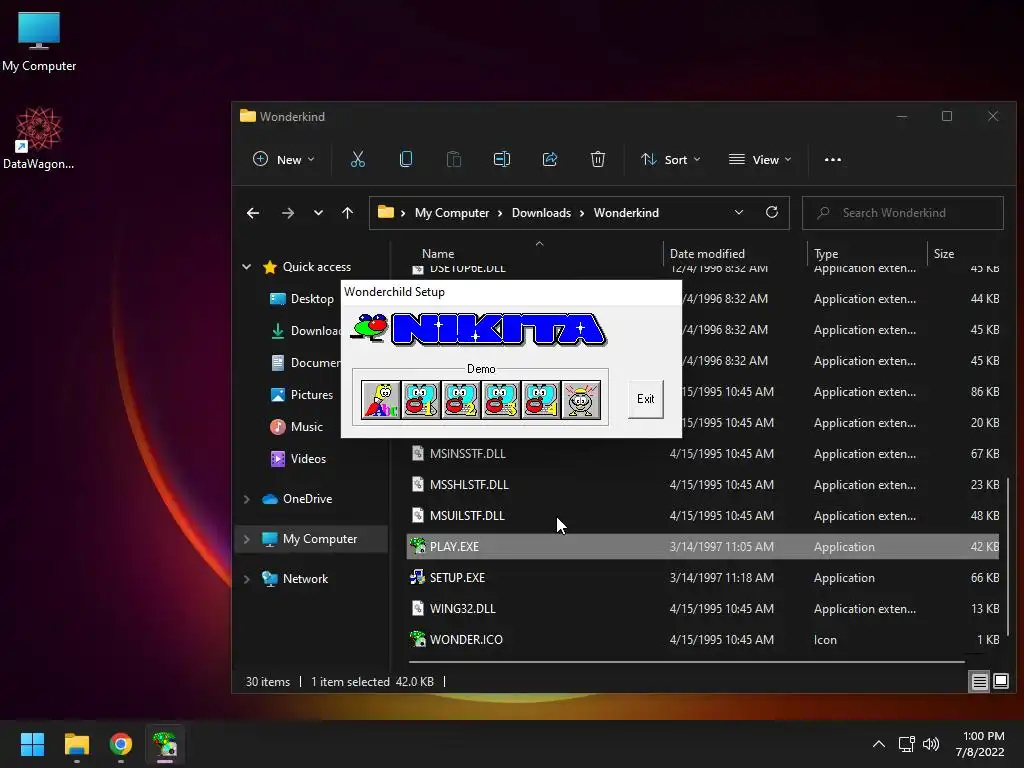This screenshot has height=768, width=1024.
Task: Delete selected file with trash icon
Action: pyautogui.click(x=598, y=159)
